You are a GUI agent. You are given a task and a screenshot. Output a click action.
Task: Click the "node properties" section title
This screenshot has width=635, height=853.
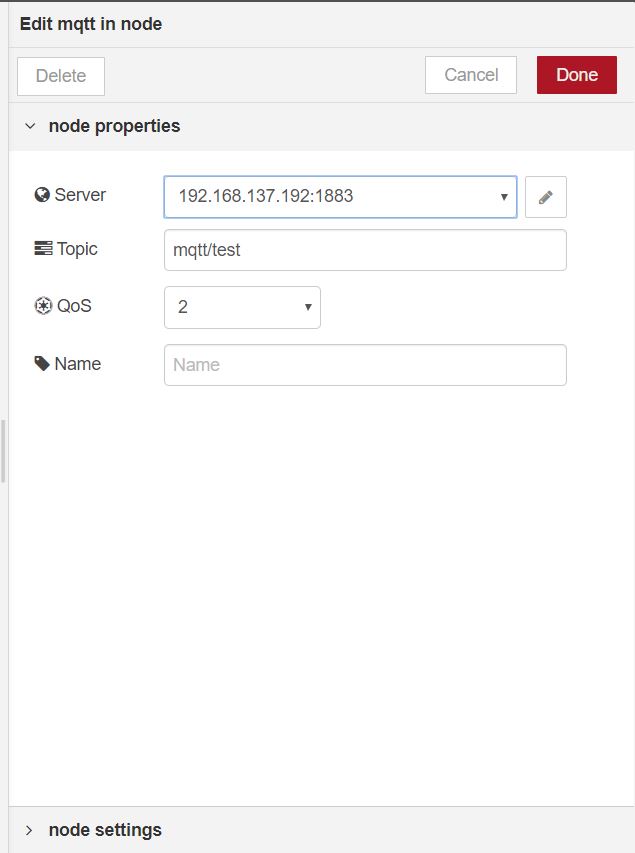point(114,127)
